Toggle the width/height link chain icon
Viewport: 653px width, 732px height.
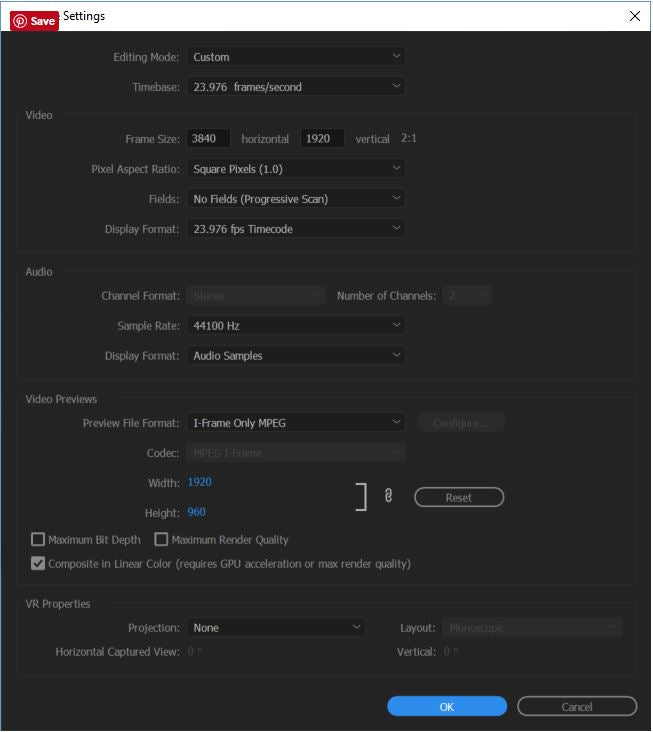[388, 496]
